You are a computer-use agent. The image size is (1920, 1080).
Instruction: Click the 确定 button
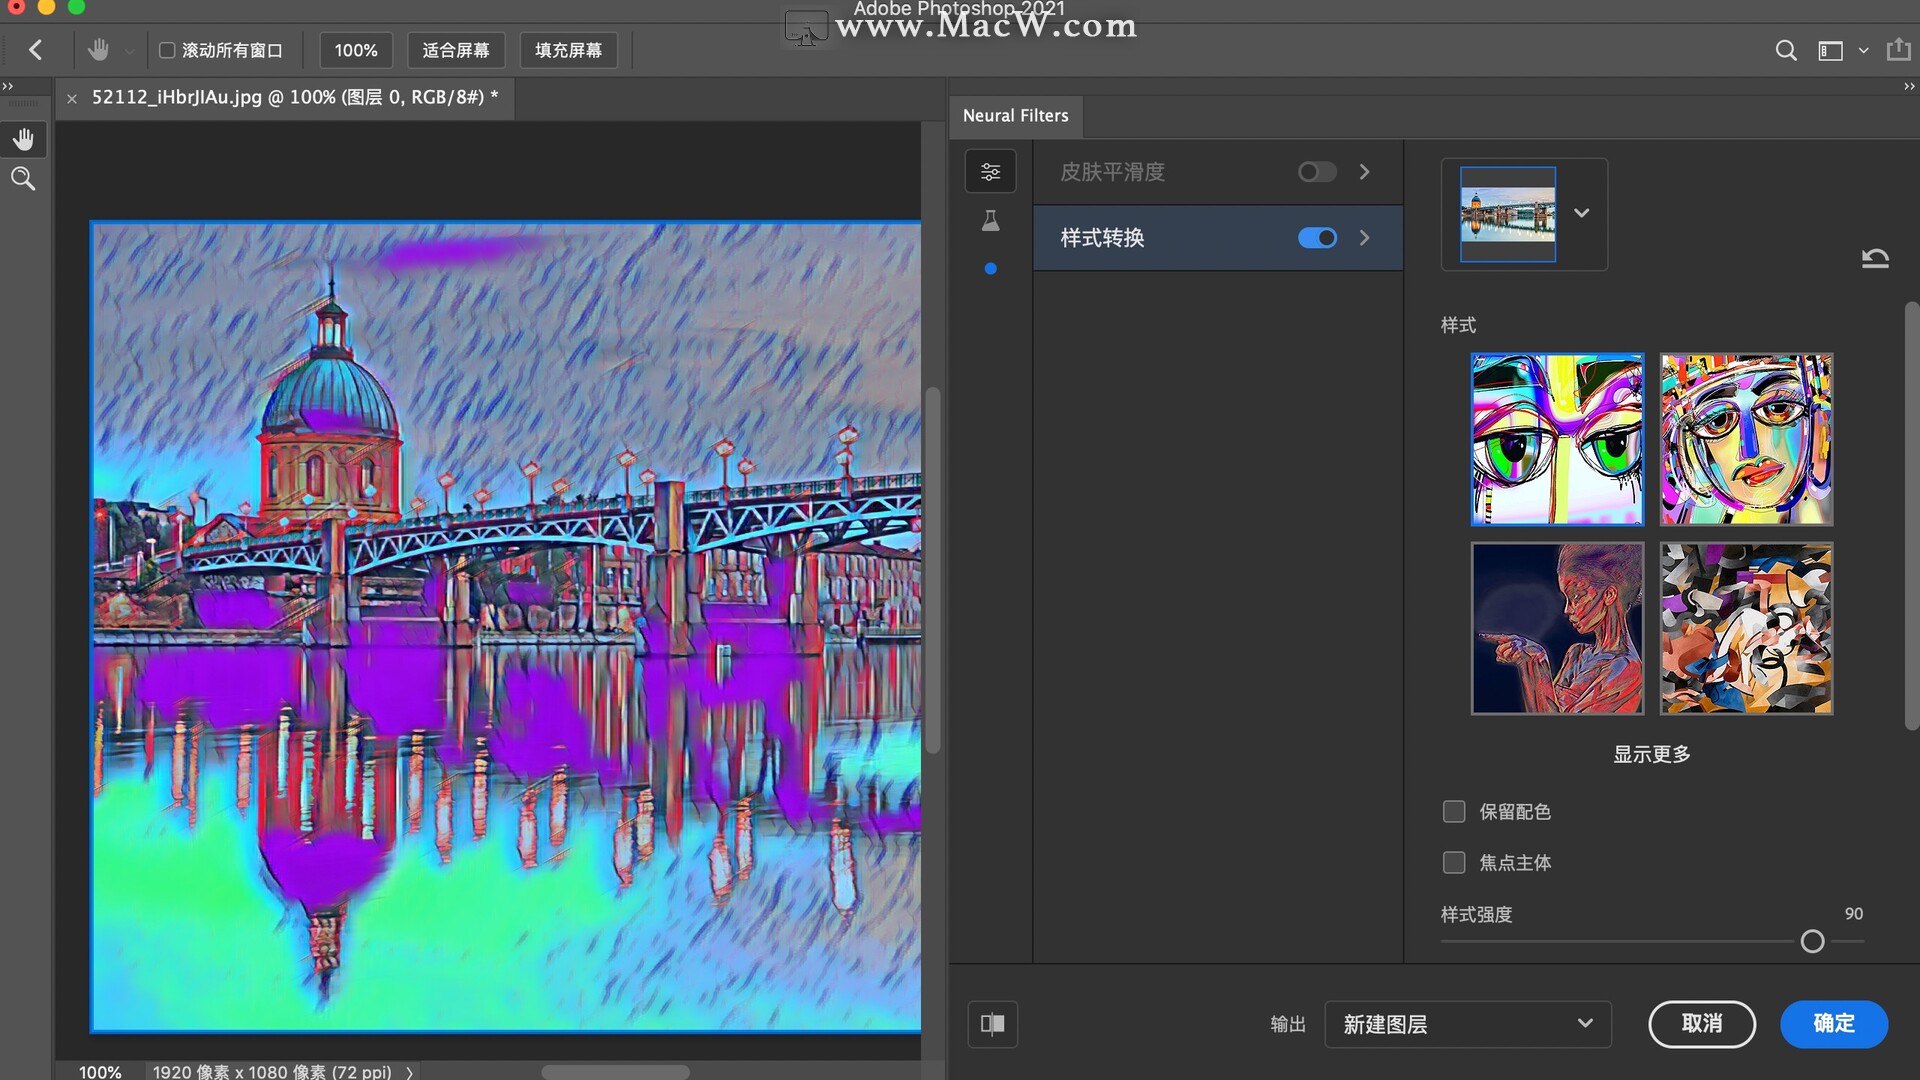click(1833, 1023)
